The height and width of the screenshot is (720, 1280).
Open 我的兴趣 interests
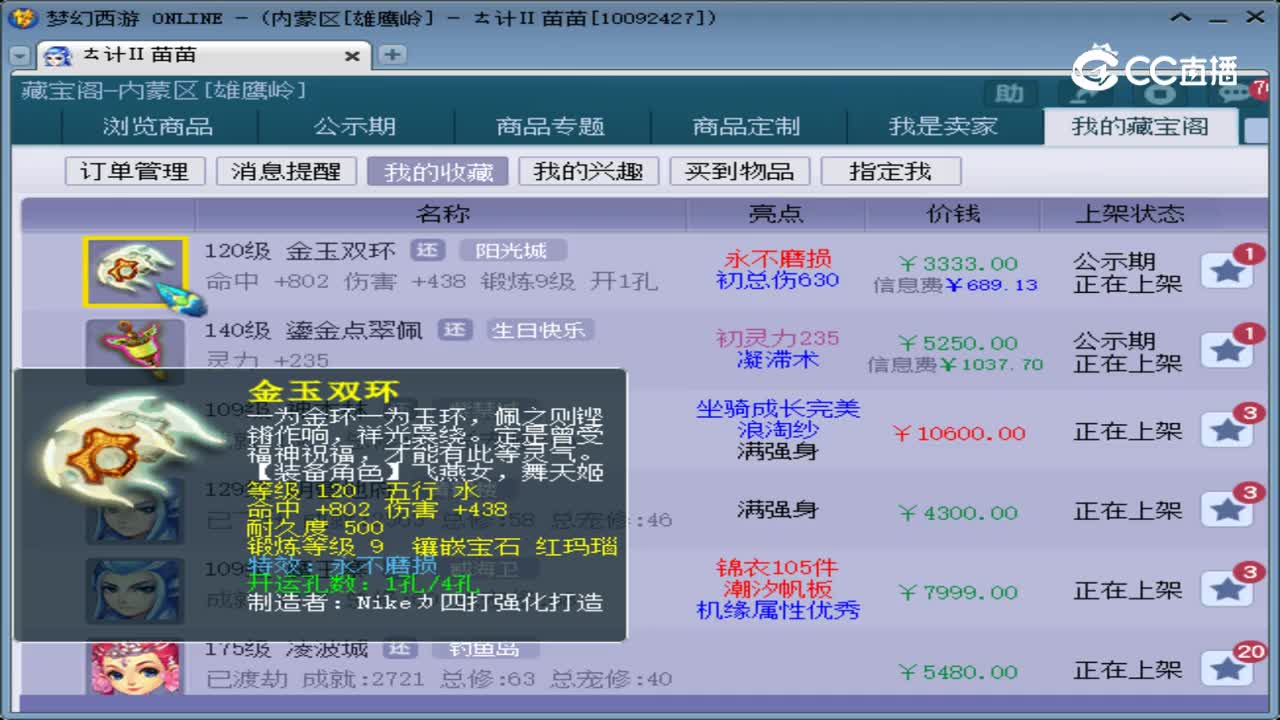click(588, 171)
